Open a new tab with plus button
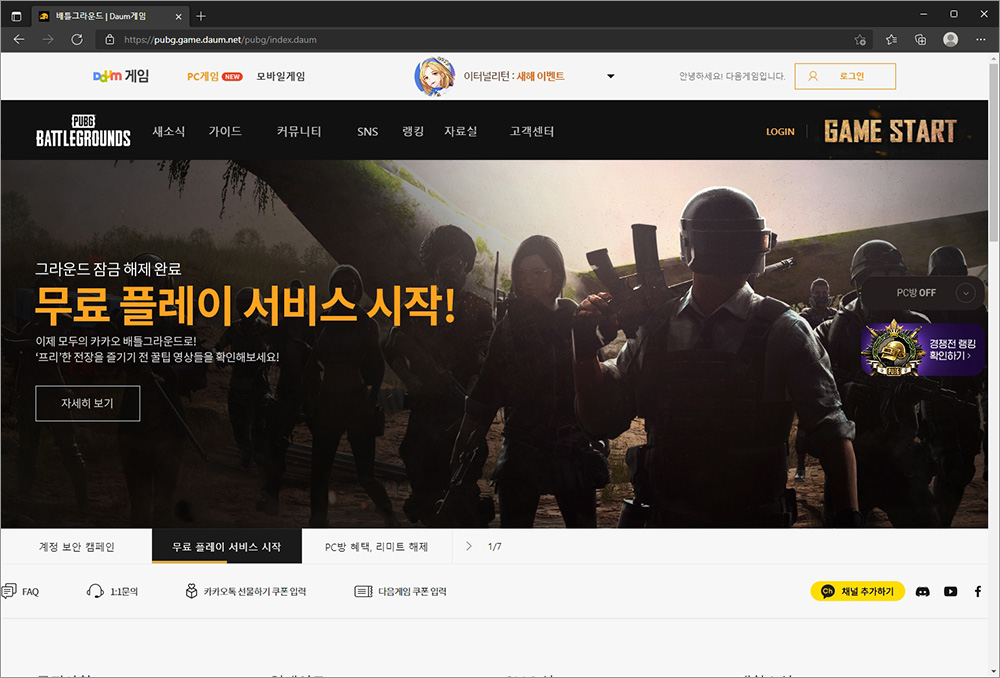The width and height of the screenshot is (1000, 678). click(x=201, y=16)
